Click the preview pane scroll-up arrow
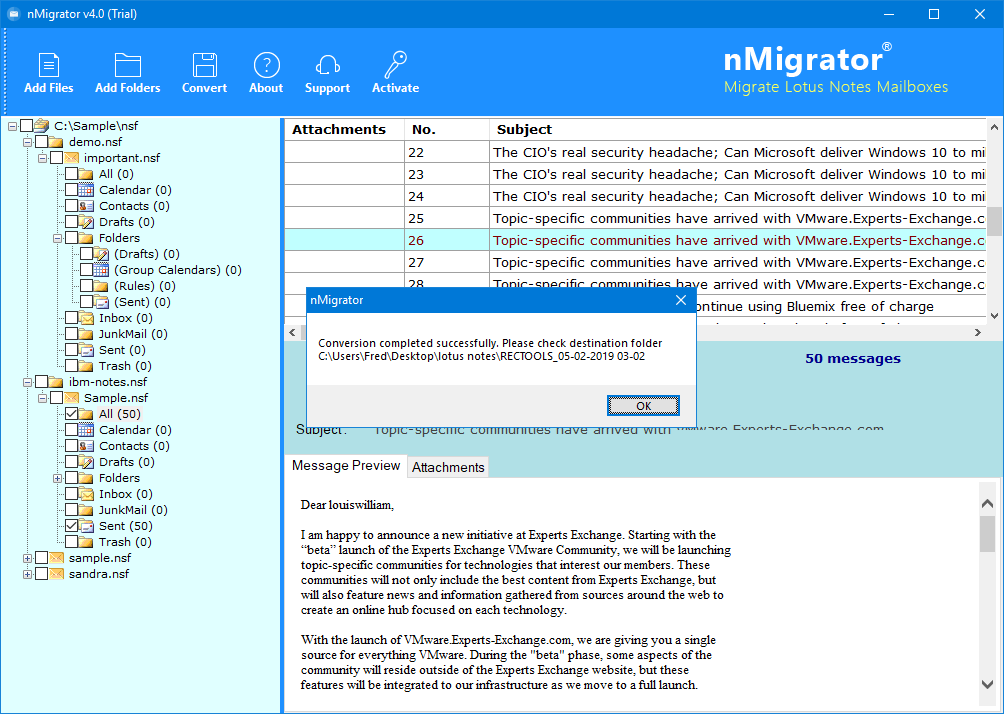The width and height of the screenshot is (1004, 714). coord(987,504)
